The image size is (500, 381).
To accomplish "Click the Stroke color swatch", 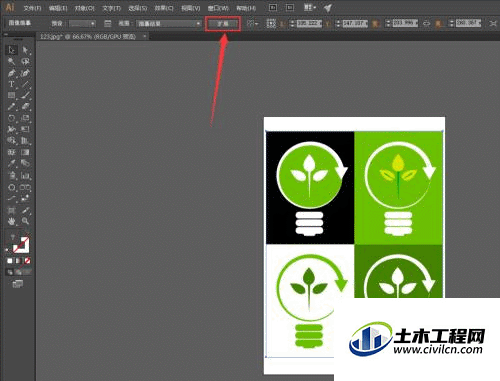I will click(21, 245).
